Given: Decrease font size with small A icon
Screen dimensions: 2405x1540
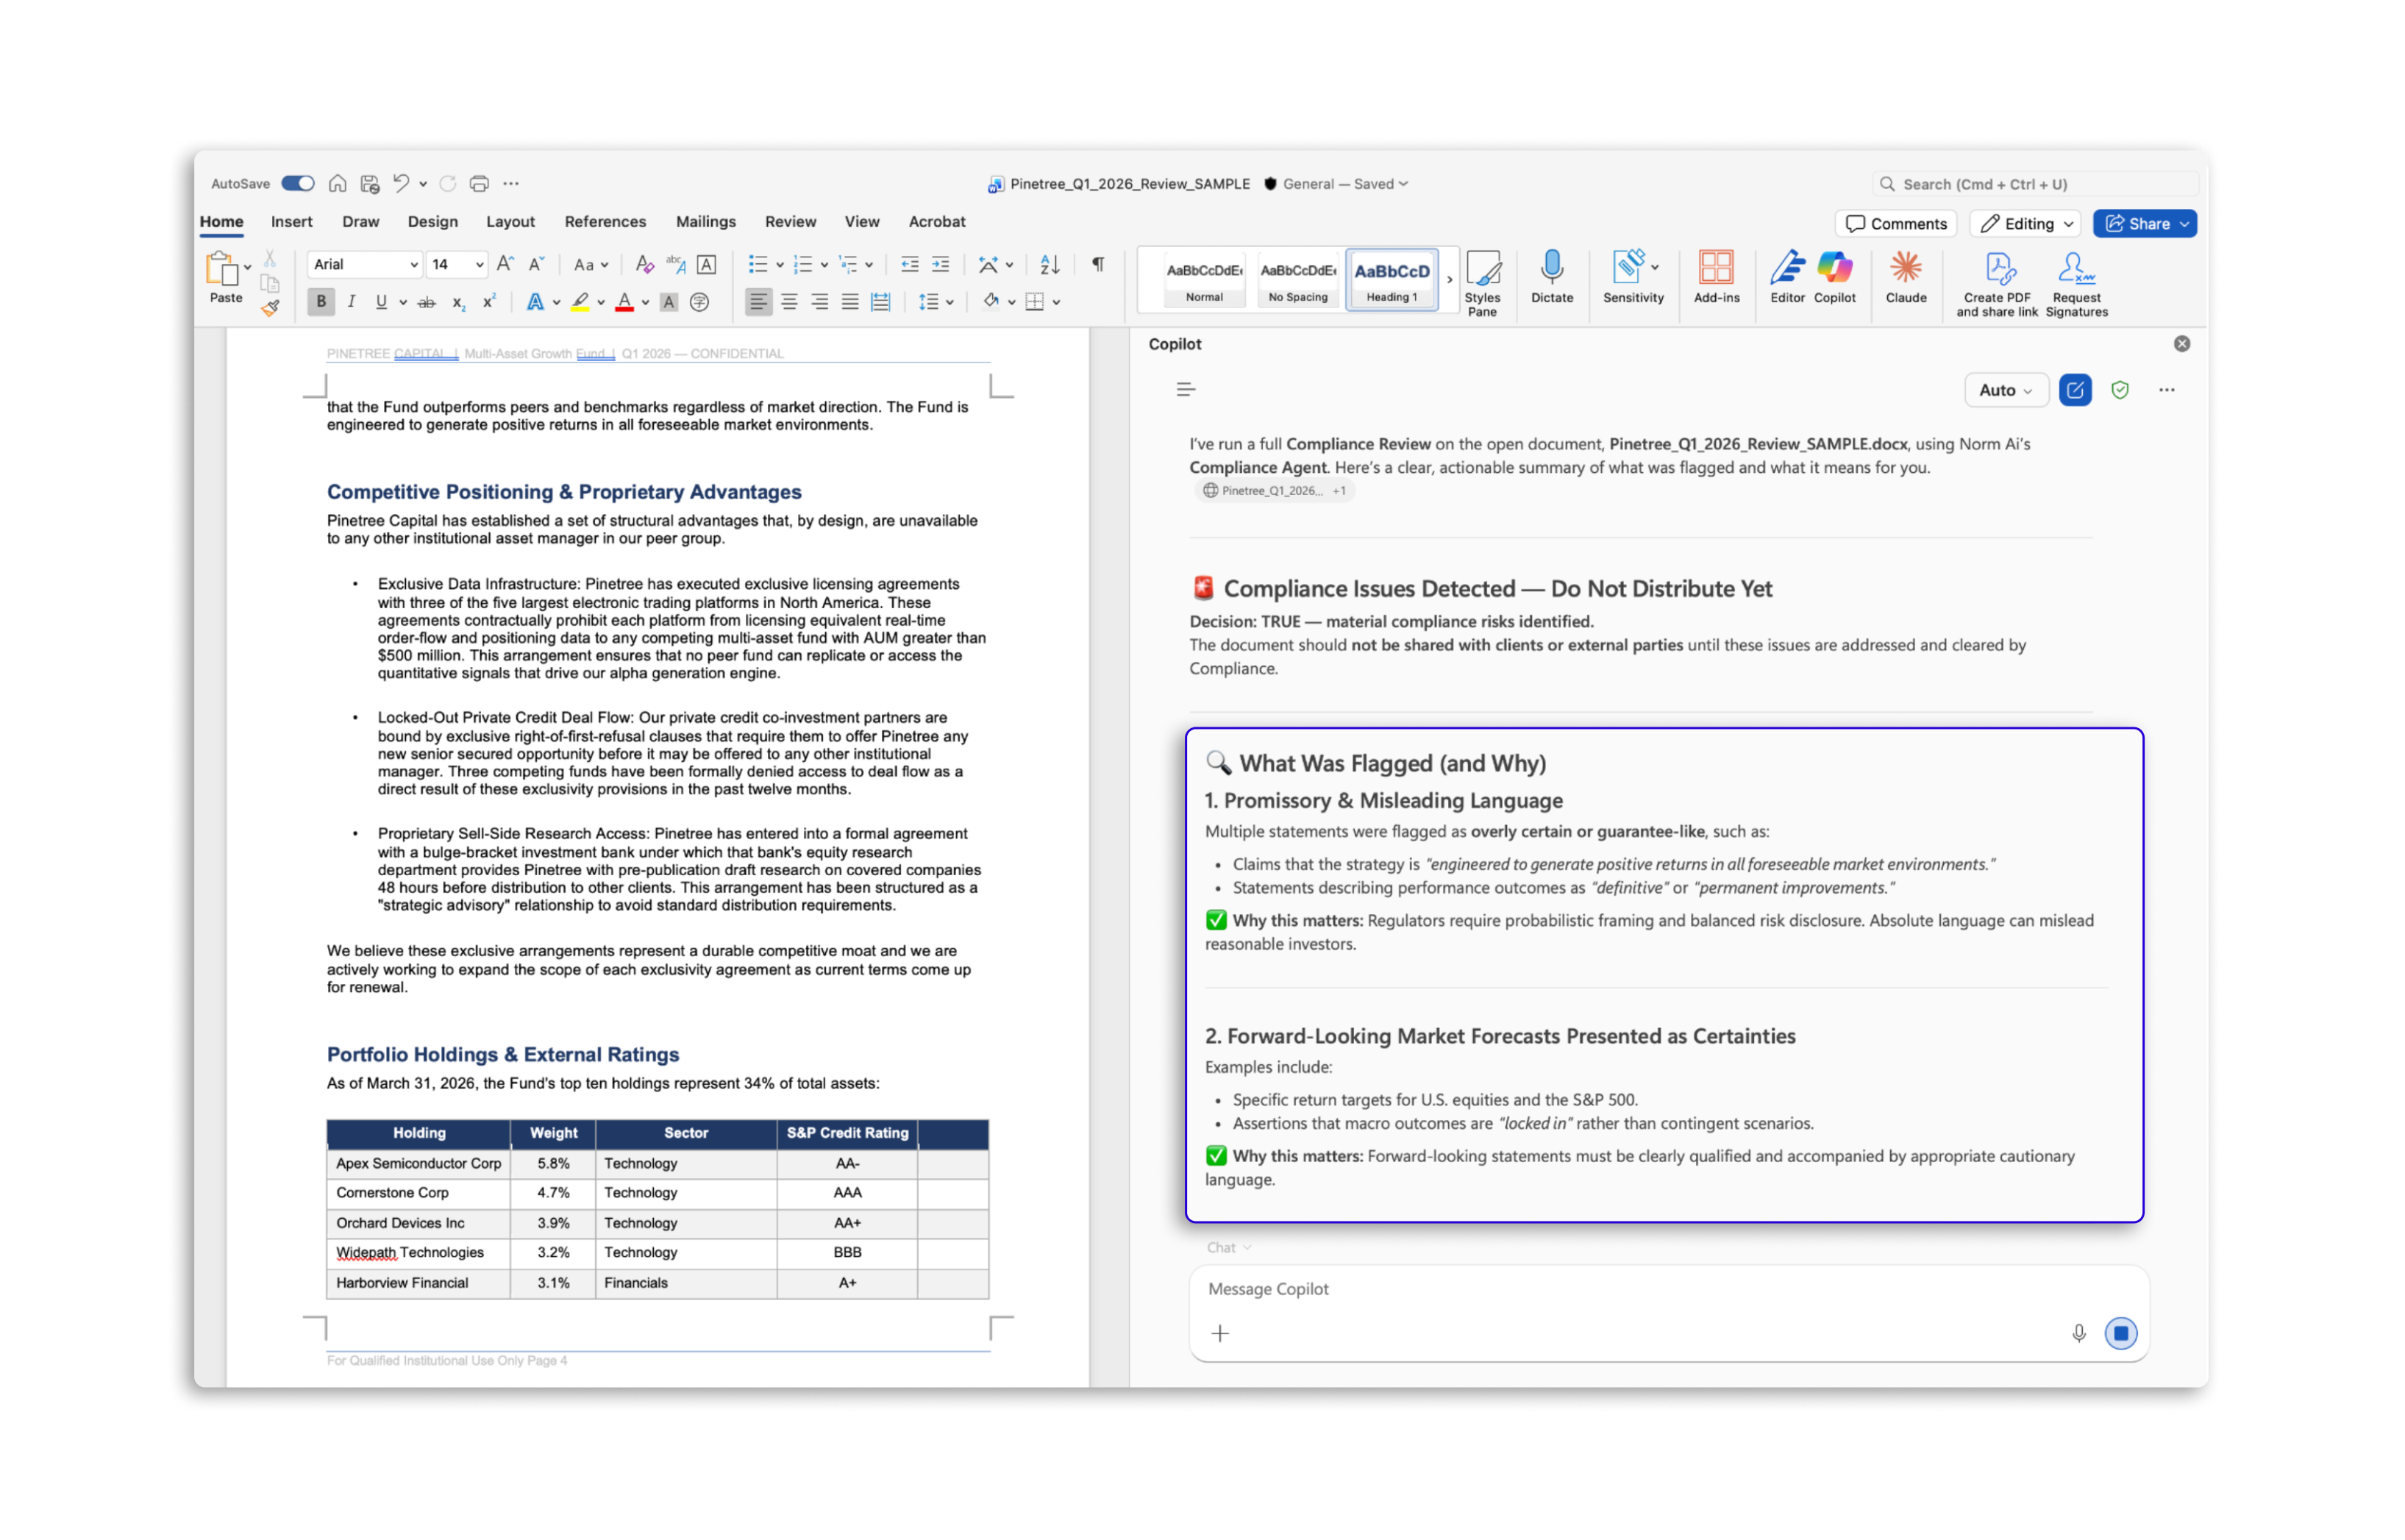Looking at the screenshot, I should [x=536, y=264].
